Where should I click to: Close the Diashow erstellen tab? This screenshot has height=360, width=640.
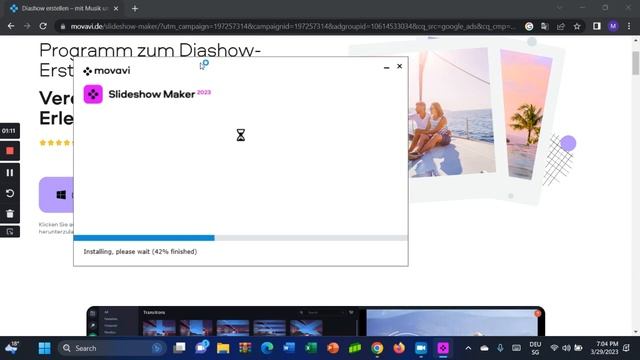point(116,8)
